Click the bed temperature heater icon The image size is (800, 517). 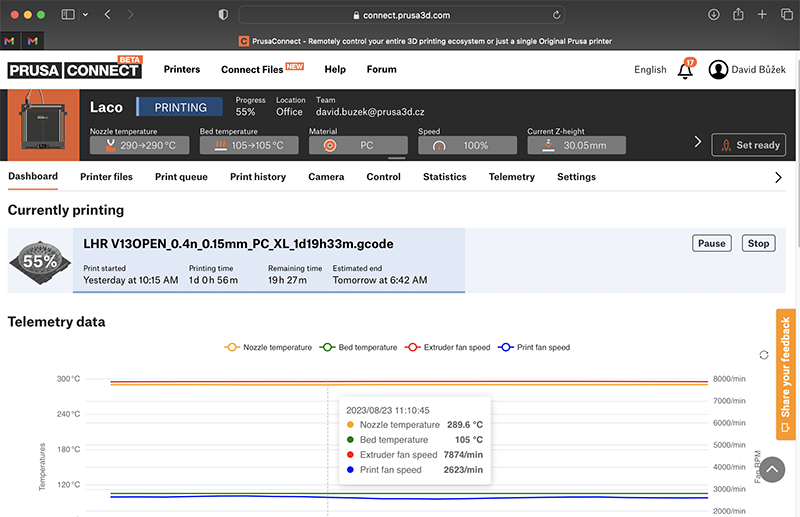coord(220,145)
